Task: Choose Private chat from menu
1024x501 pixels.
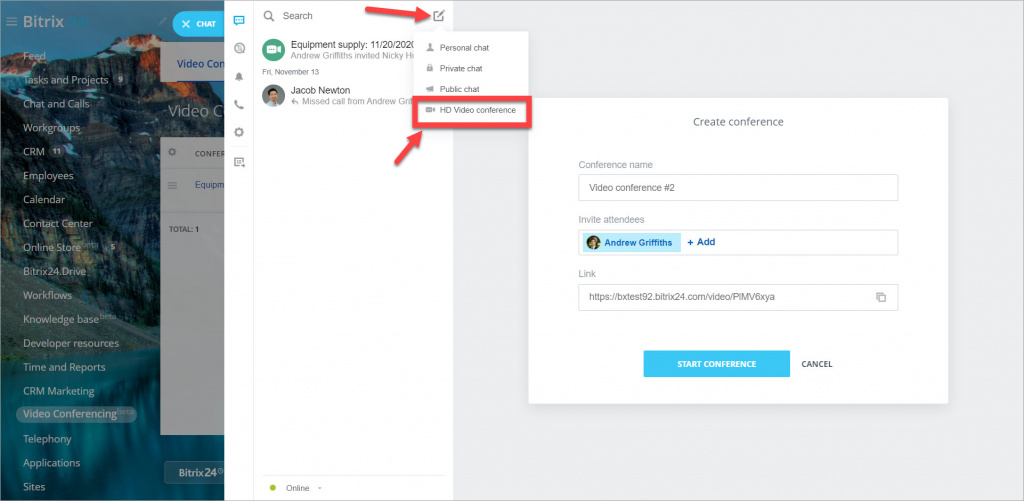Action: (x=460, y=68)
